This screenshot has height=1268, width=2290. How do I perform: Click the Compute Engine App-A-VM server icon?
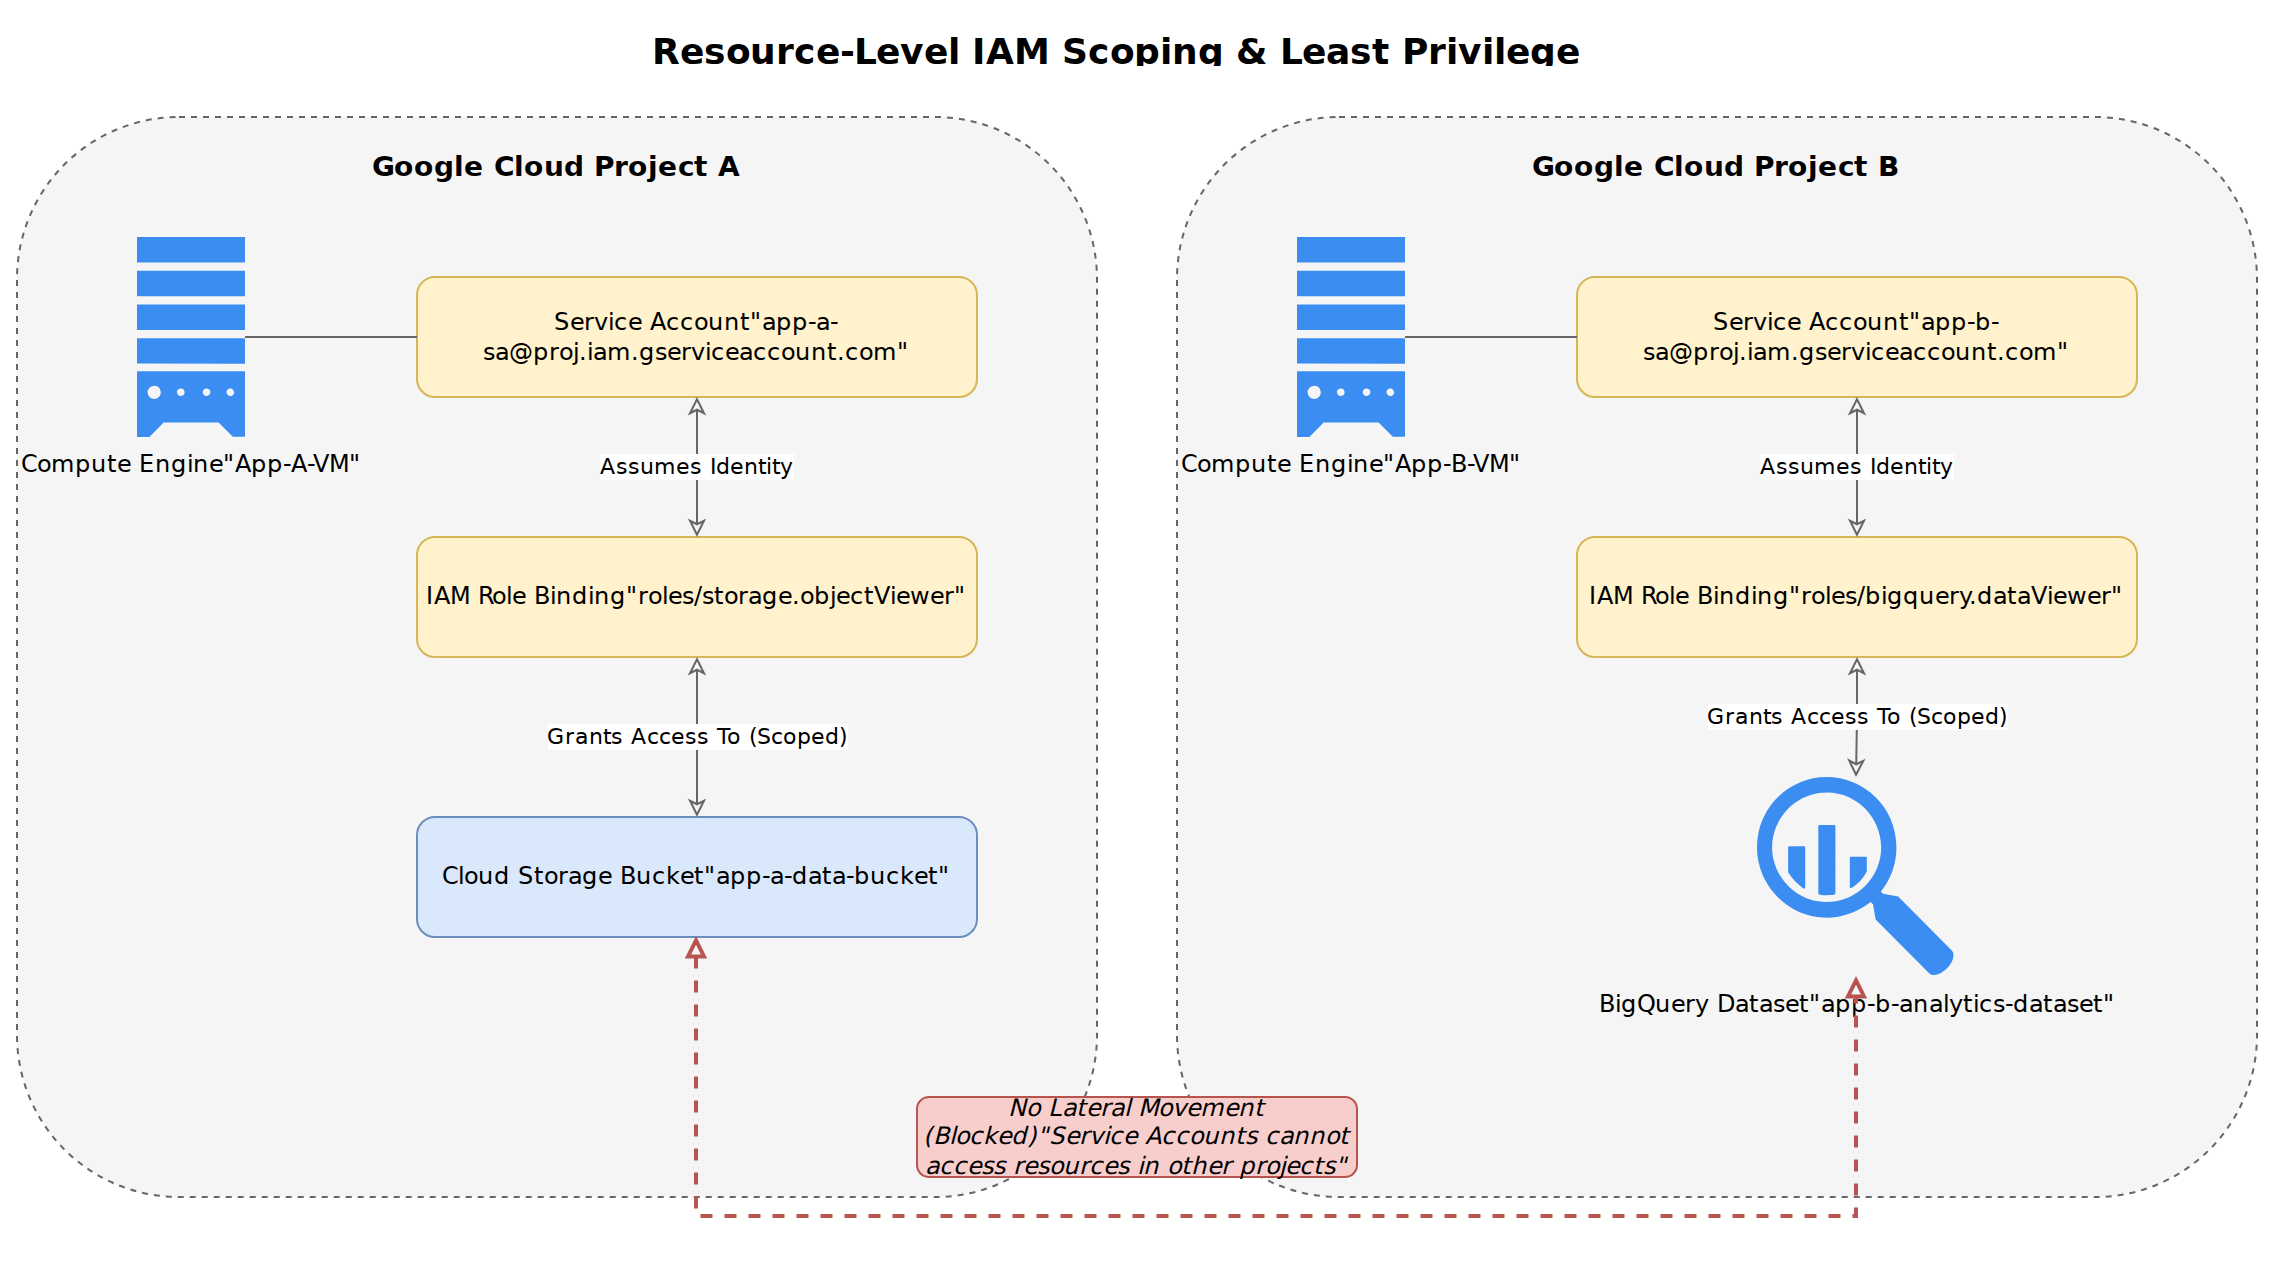(191, 337)
